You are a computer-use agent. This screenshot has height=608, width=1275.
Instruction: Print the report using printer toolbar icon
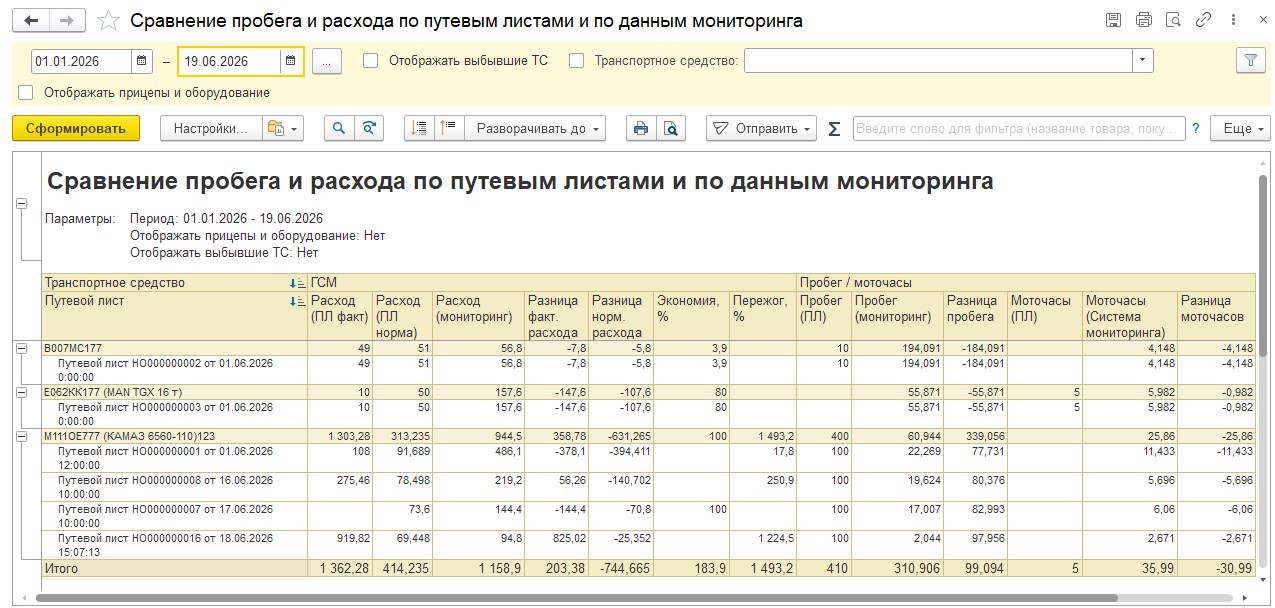(641, 128)
